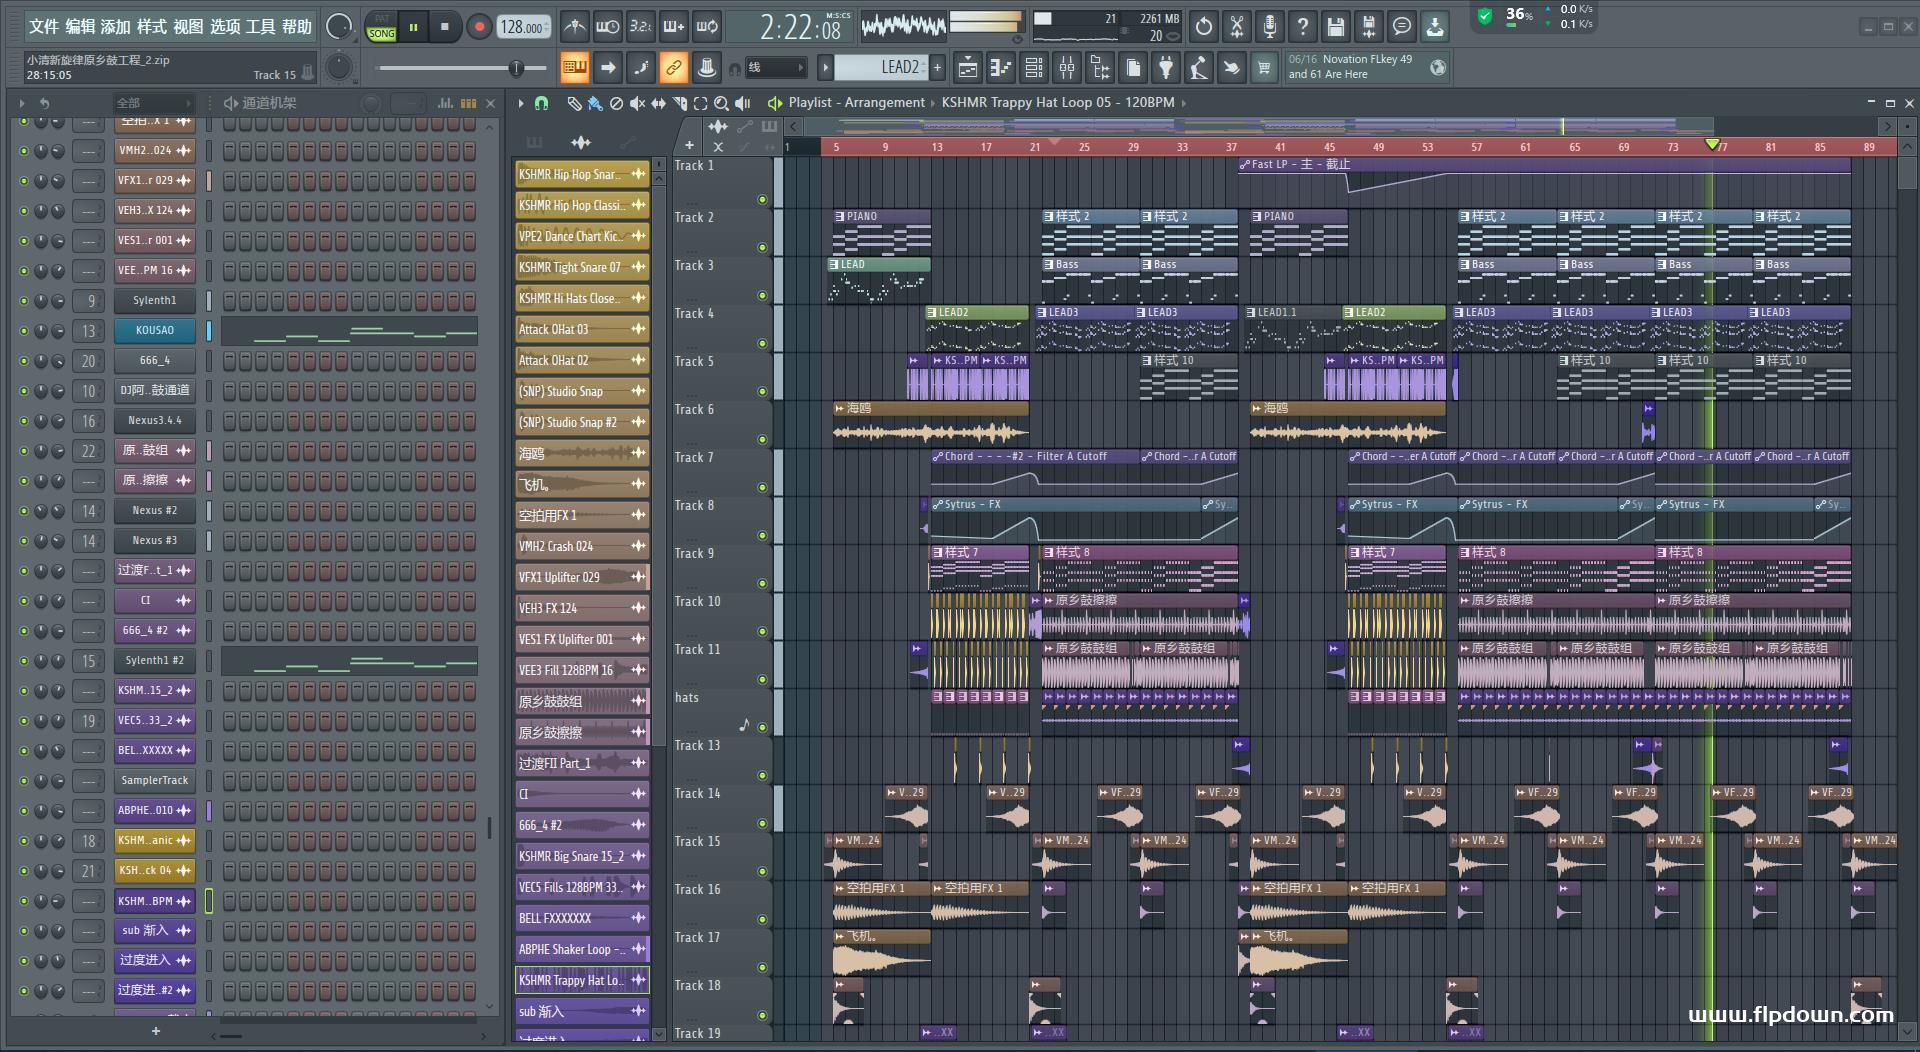Select the playlist Mute tool
This screenshot has width=1920, height=1052.
point(637,103)
